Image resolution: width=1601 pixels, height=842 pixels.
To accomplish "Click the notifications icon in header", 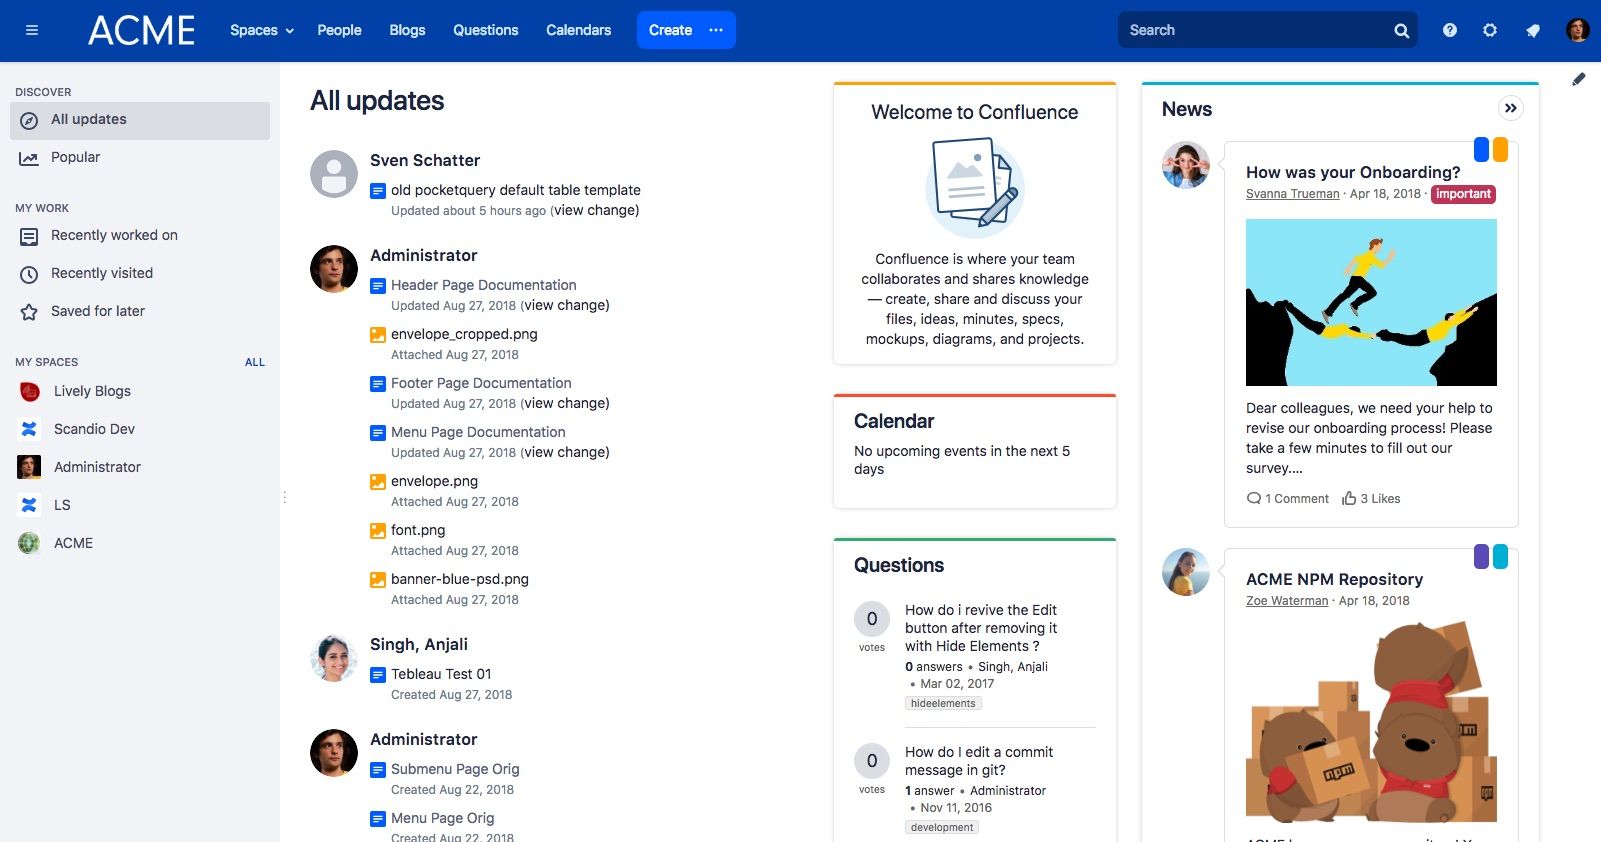I will click(x=1532, y=30).
